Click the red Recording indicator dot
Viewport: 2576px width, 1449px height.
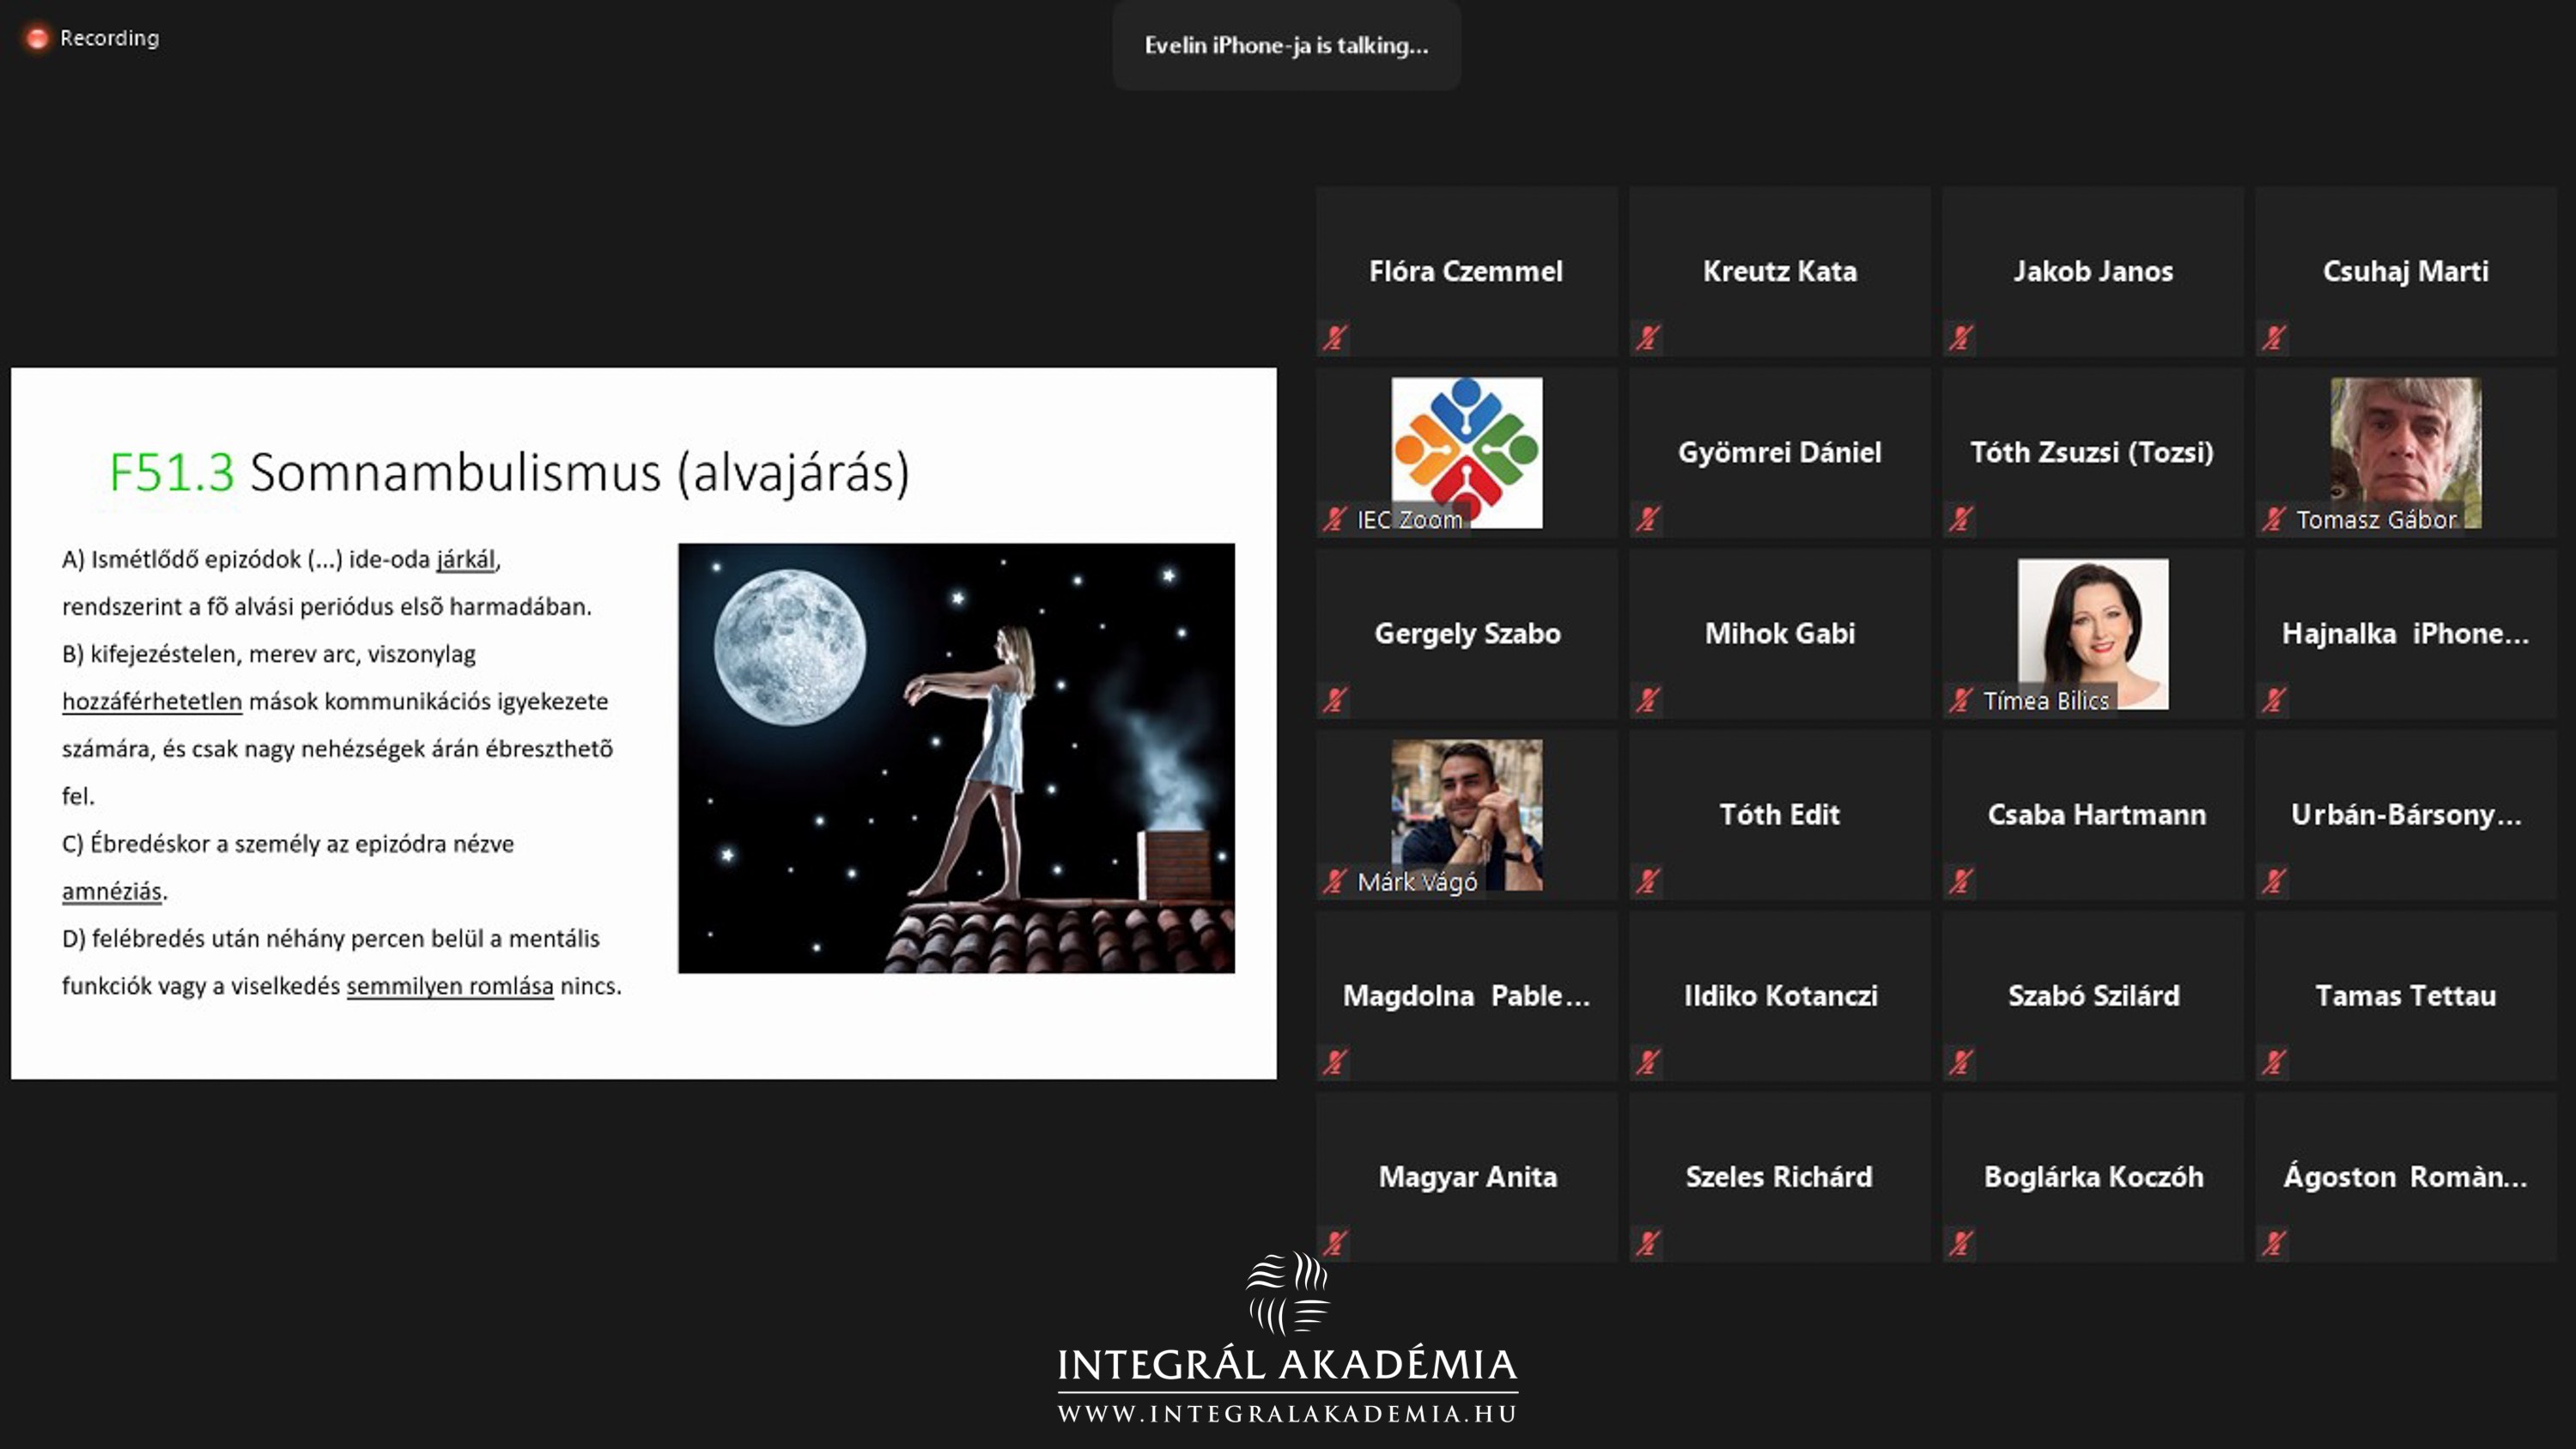(x=37, y=38)
